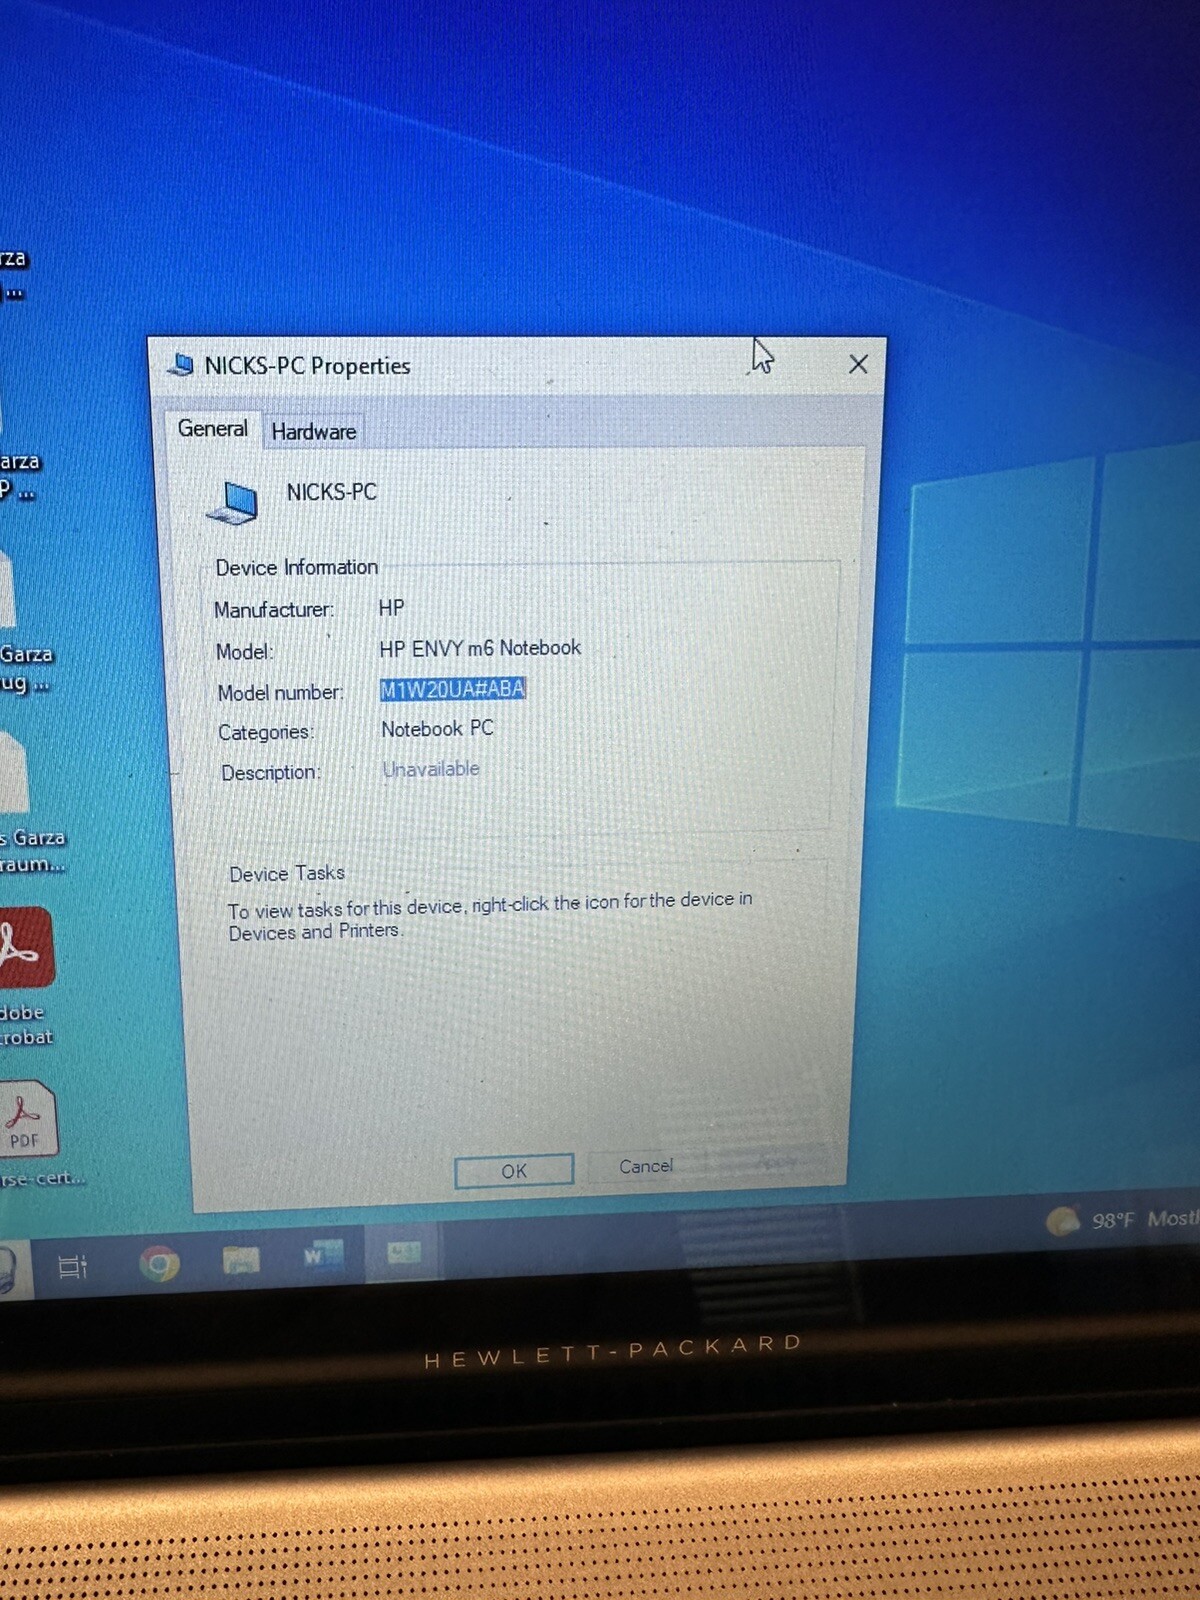The width and height of the screenshot is (1200, 1600).
Task: Click the HP ENVY m6 Notebook model text
Action: click(x=480, y=648)
